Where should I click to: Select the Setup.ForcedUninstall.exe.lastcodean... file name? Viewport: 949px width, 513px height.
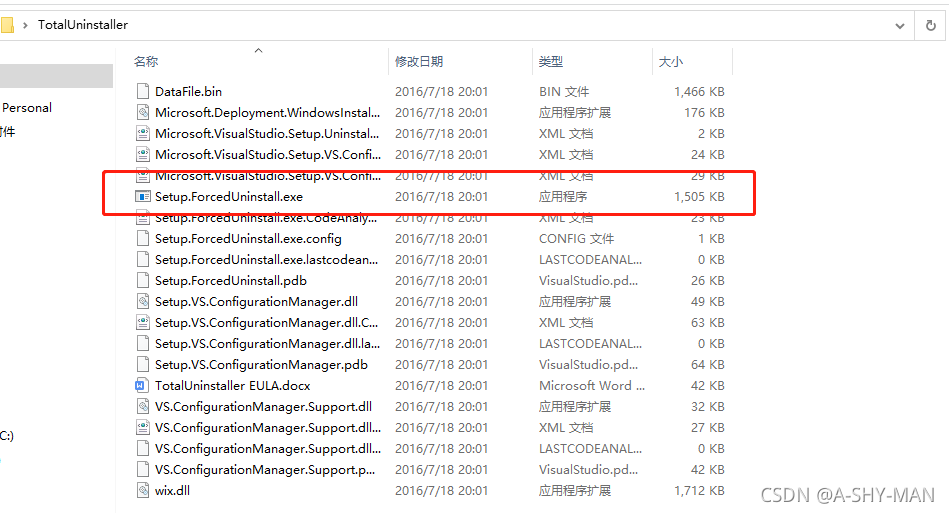click(266, 260)
